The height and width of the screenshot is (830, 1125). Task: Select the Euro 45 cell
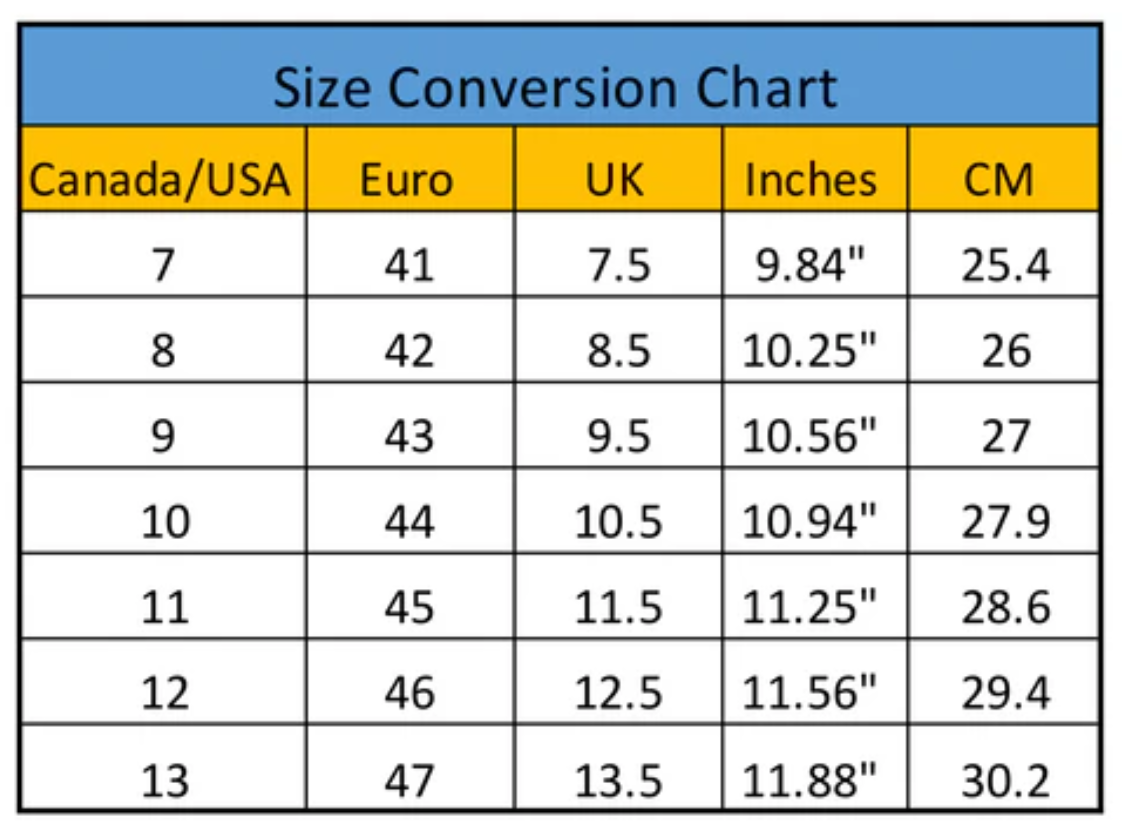pos(410,596)
